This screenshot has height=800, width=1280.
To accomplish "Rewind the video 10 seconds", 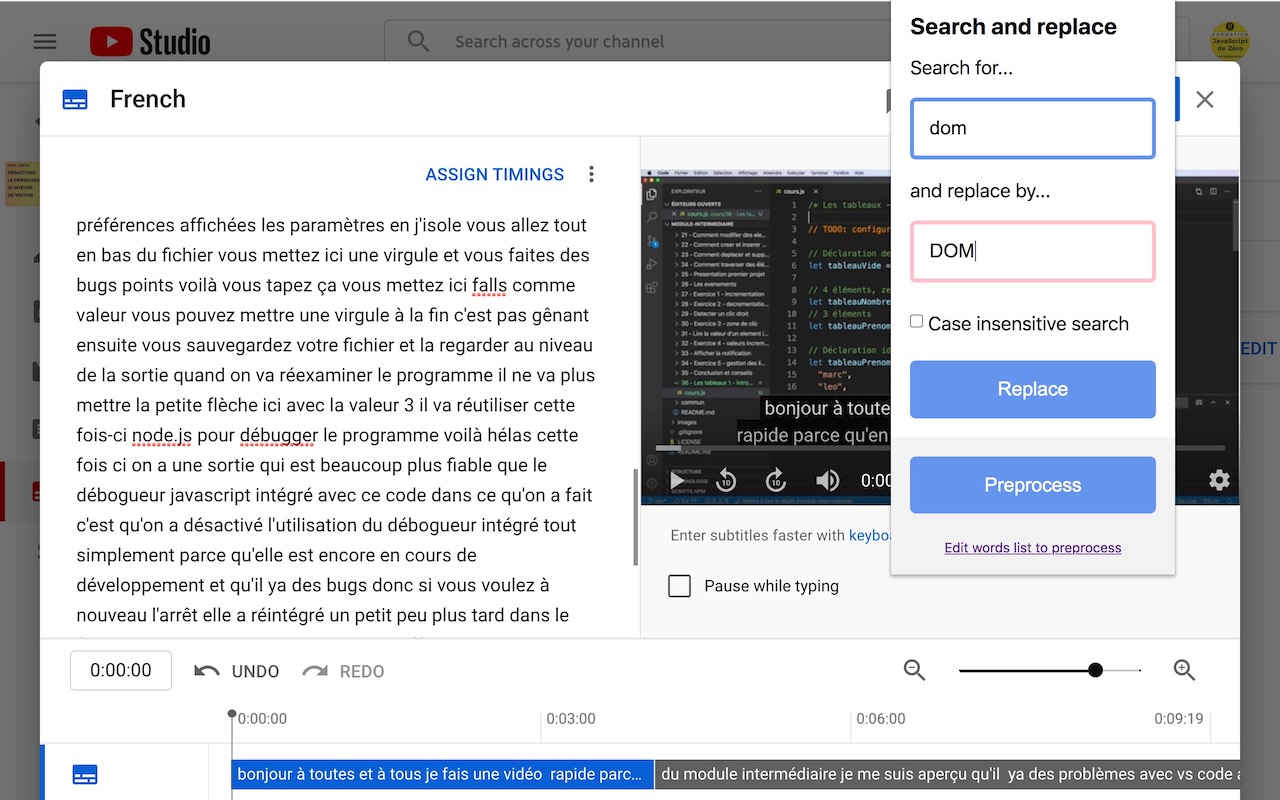I will (726, 480).
